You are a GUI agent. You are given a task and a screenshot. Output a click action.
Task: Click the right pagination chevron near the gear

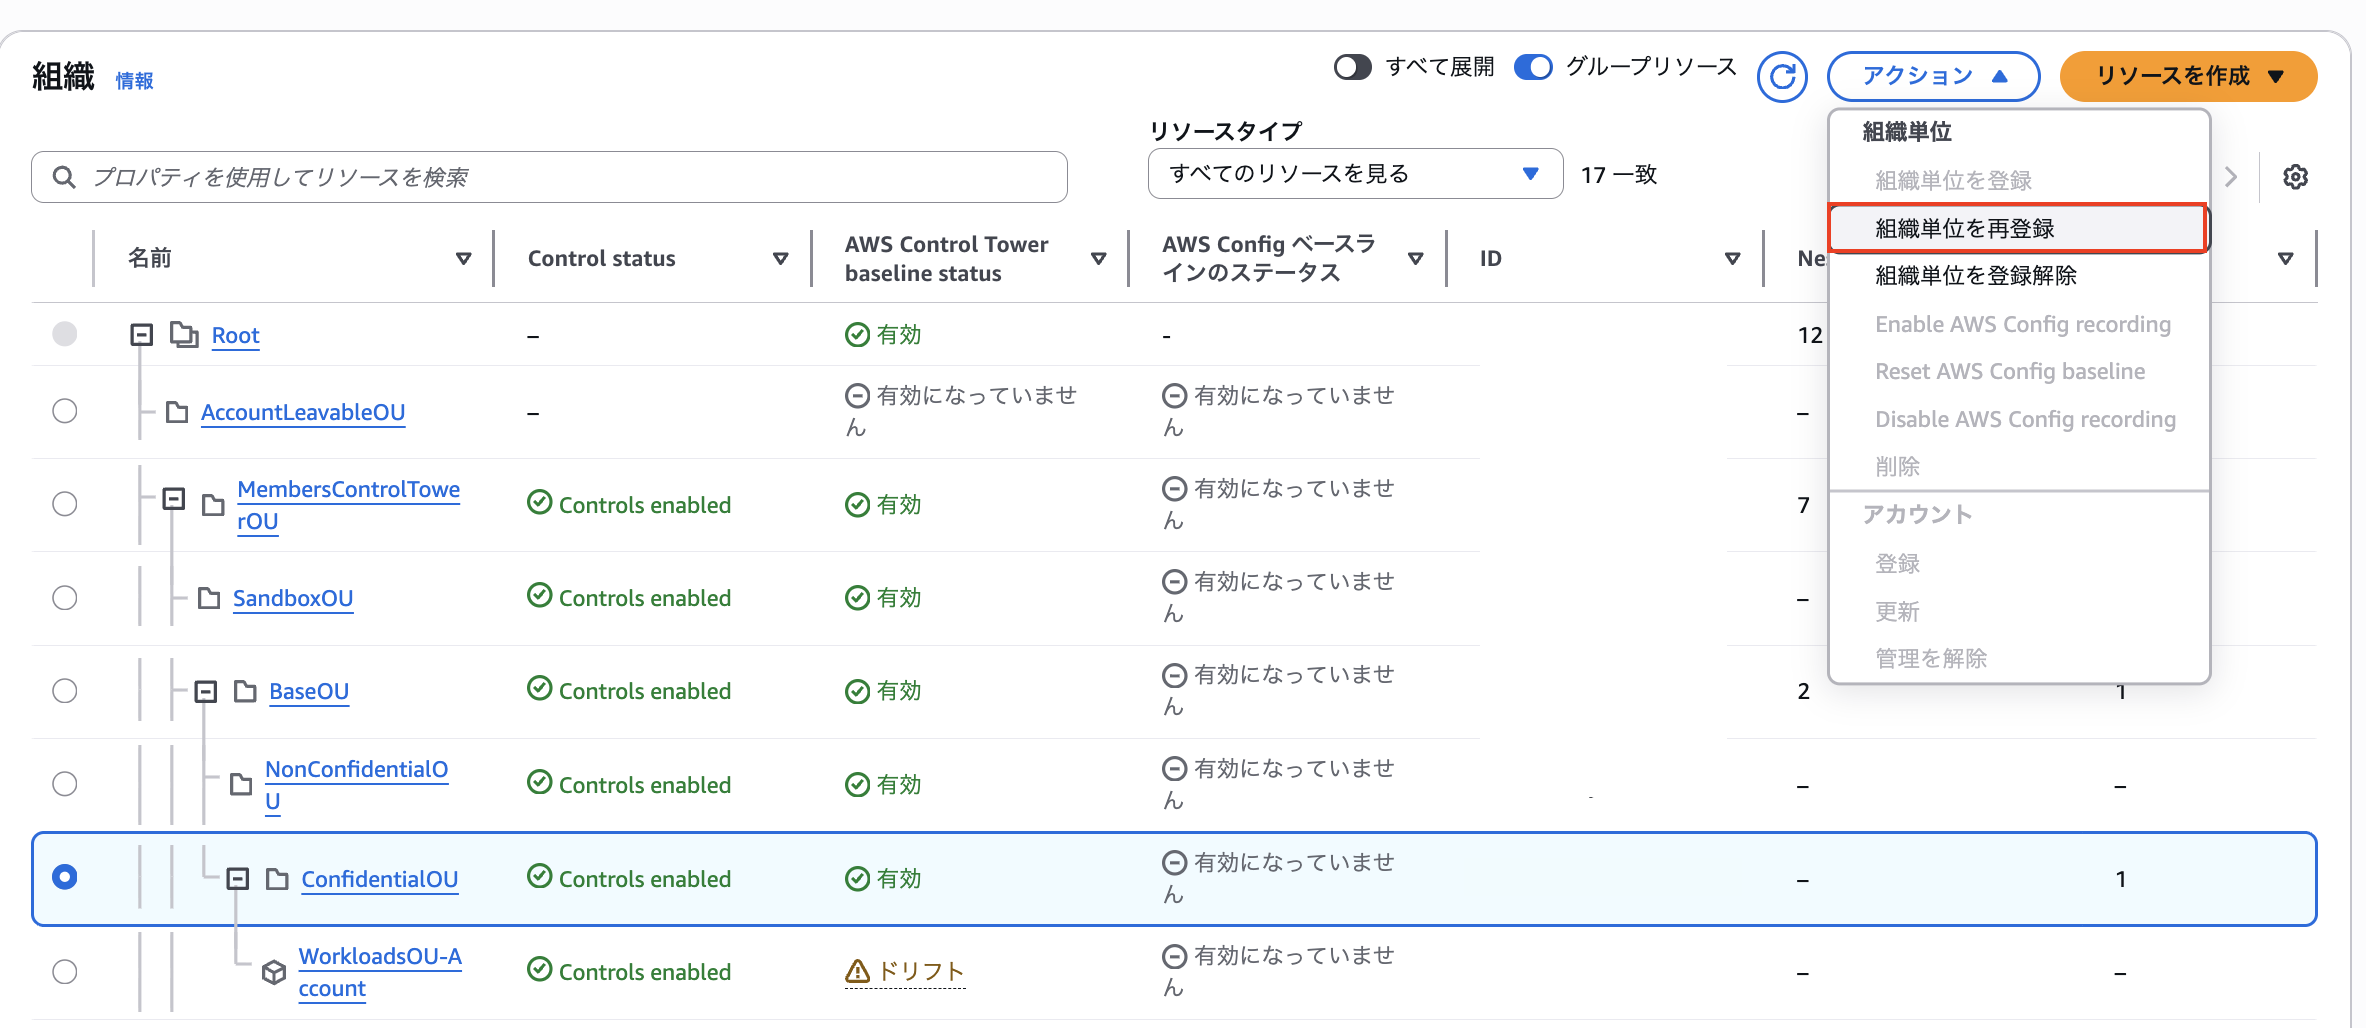[2231, 176]
